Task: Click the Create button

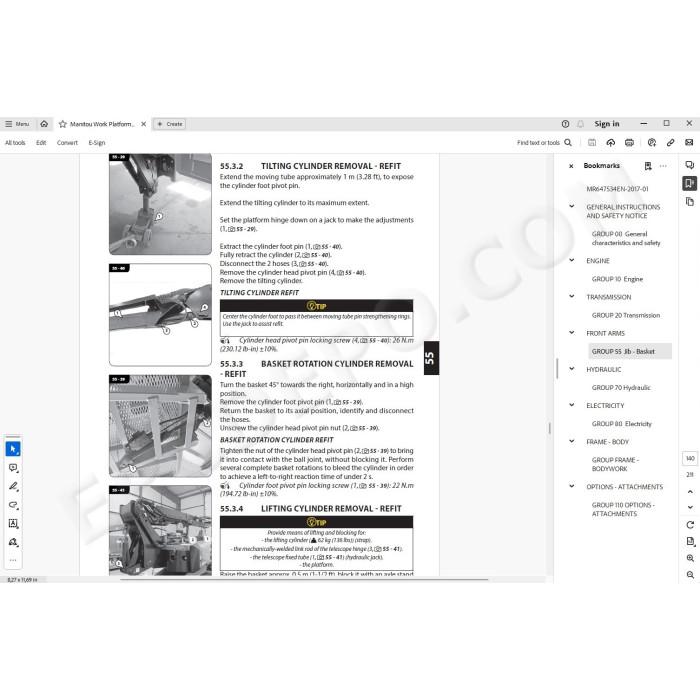Action: pyautogui.click(x=170, y=124)
